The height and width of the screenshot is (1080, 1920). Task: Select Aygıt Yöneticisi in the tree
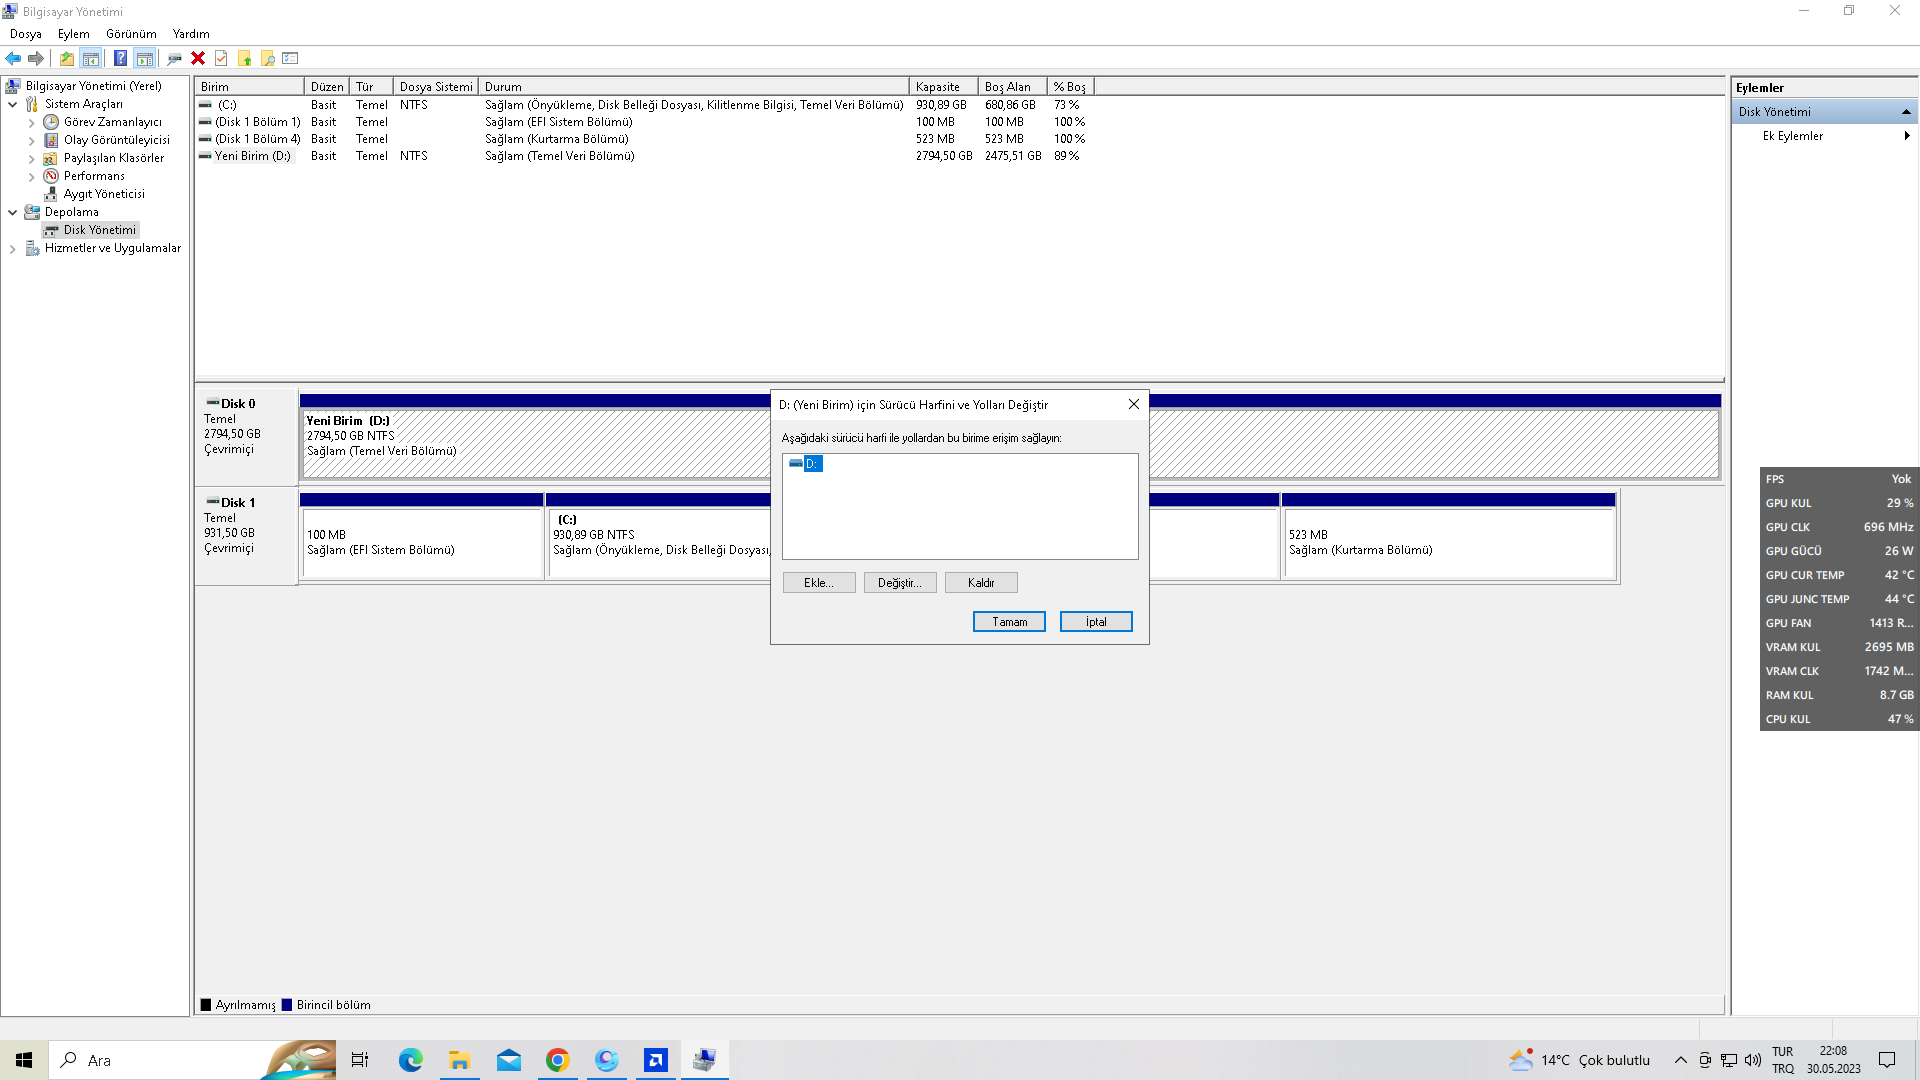[x=104, y=194]
